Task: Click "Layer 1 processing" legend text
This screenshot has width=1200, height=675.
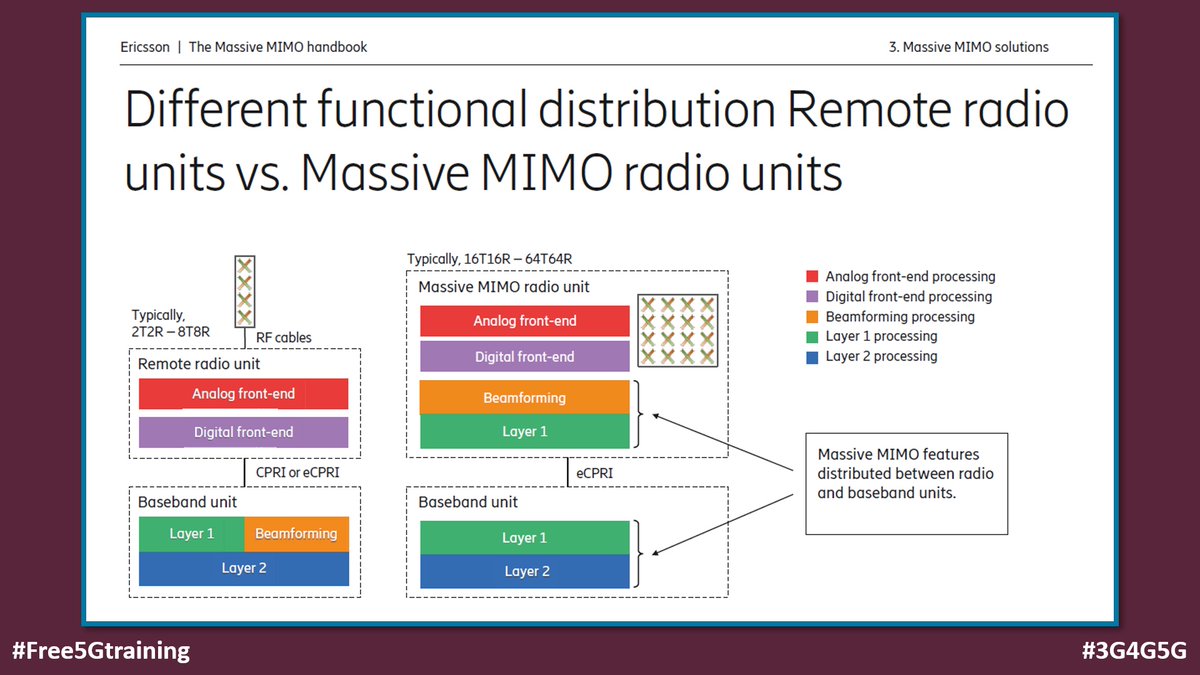Action: coord(882,336)
